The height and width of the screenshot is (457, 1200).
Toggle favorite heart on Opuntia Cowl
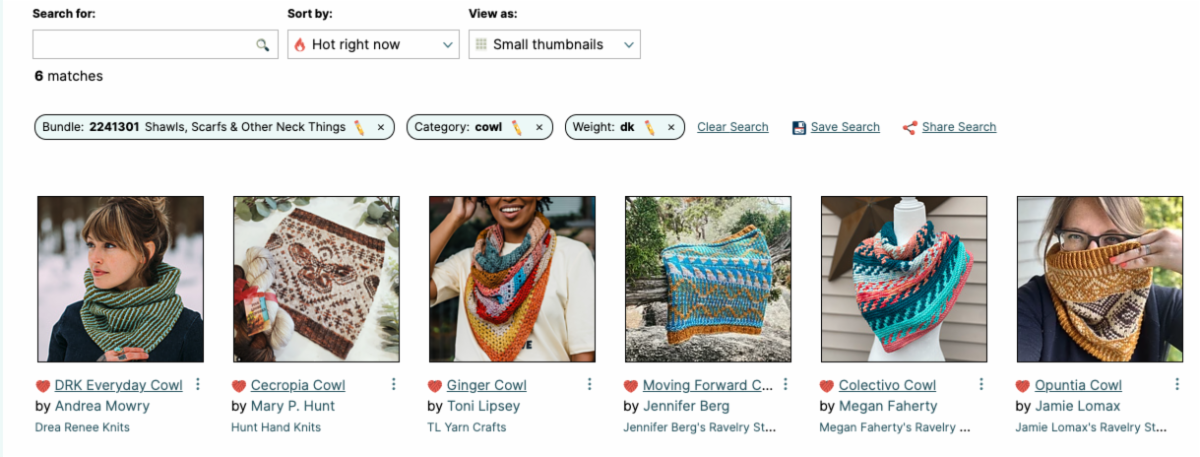coord(1023,386)
